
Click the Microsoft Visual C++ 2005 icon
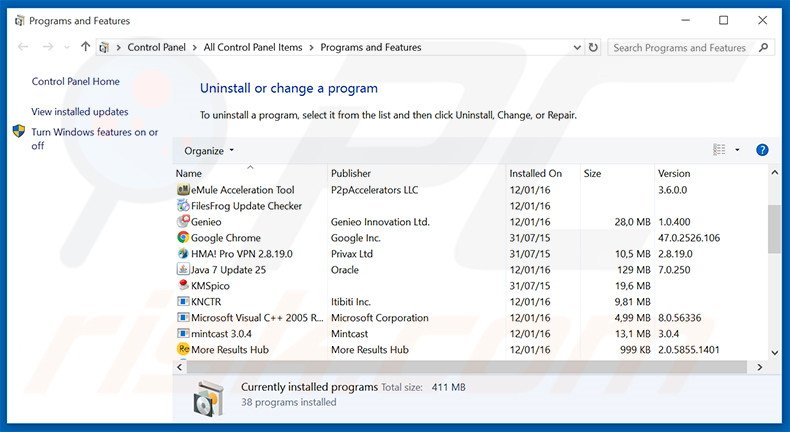(183, 318)
